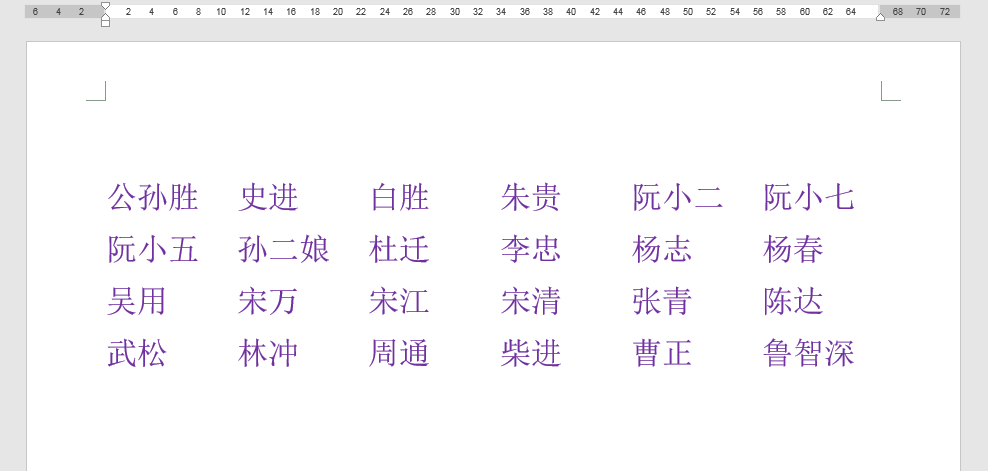Screen dimensions: 988x471
Task: Click the ruler at mark 32
Action: 478,11
